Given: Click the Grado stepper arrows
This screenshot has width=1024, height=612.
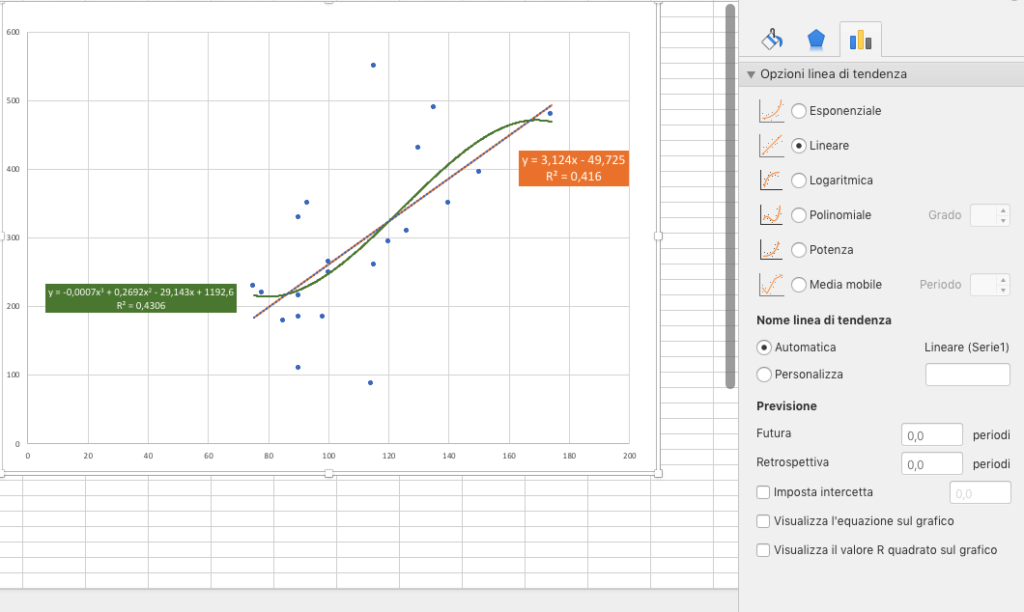Looking at the screenshot, I should (x=1003, y=215).
